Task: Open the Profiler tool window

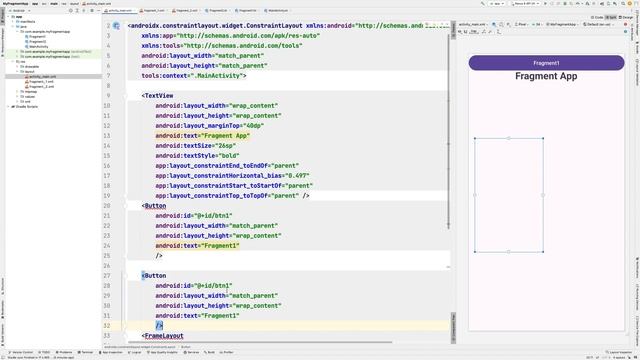Action: pyautogui.click(x=226, y=352)
